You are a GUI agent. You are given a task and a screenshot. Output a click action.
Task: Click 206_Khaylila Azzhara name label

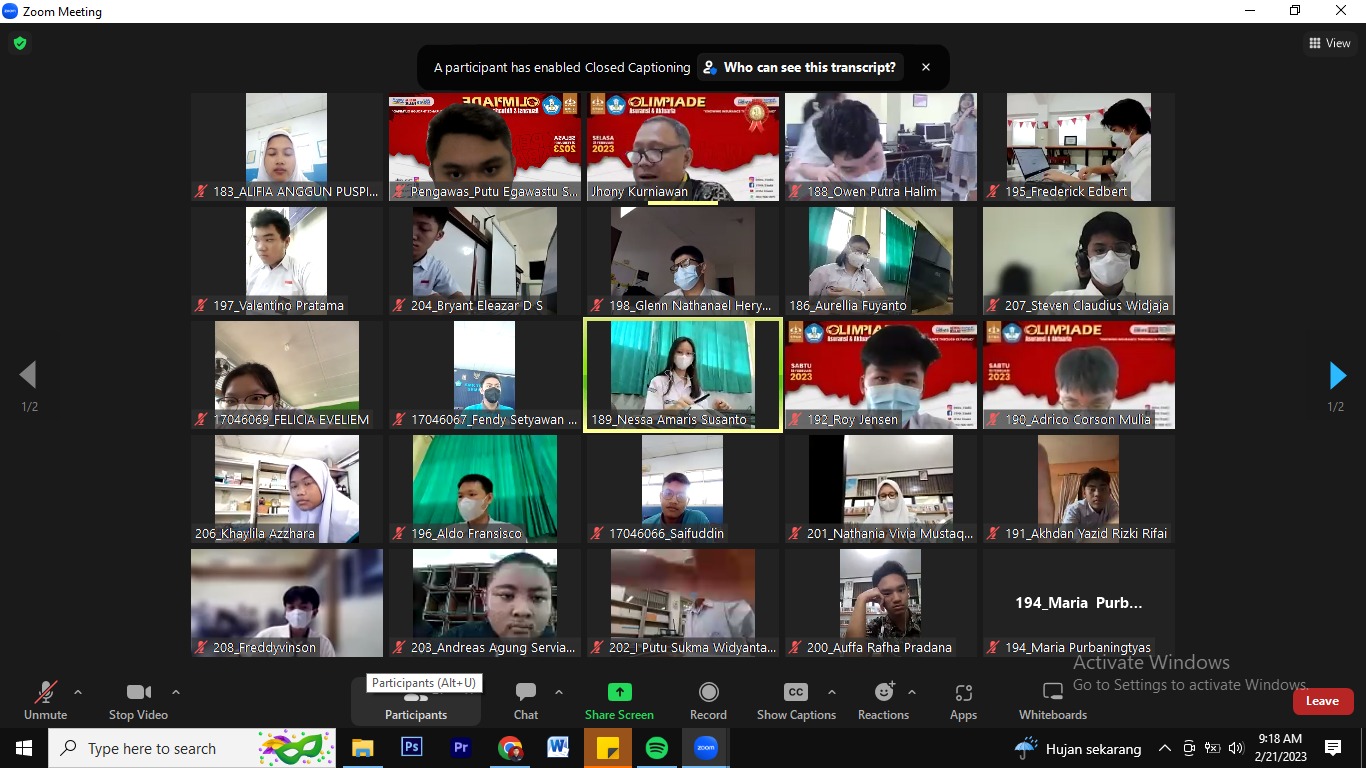[255, 533]
